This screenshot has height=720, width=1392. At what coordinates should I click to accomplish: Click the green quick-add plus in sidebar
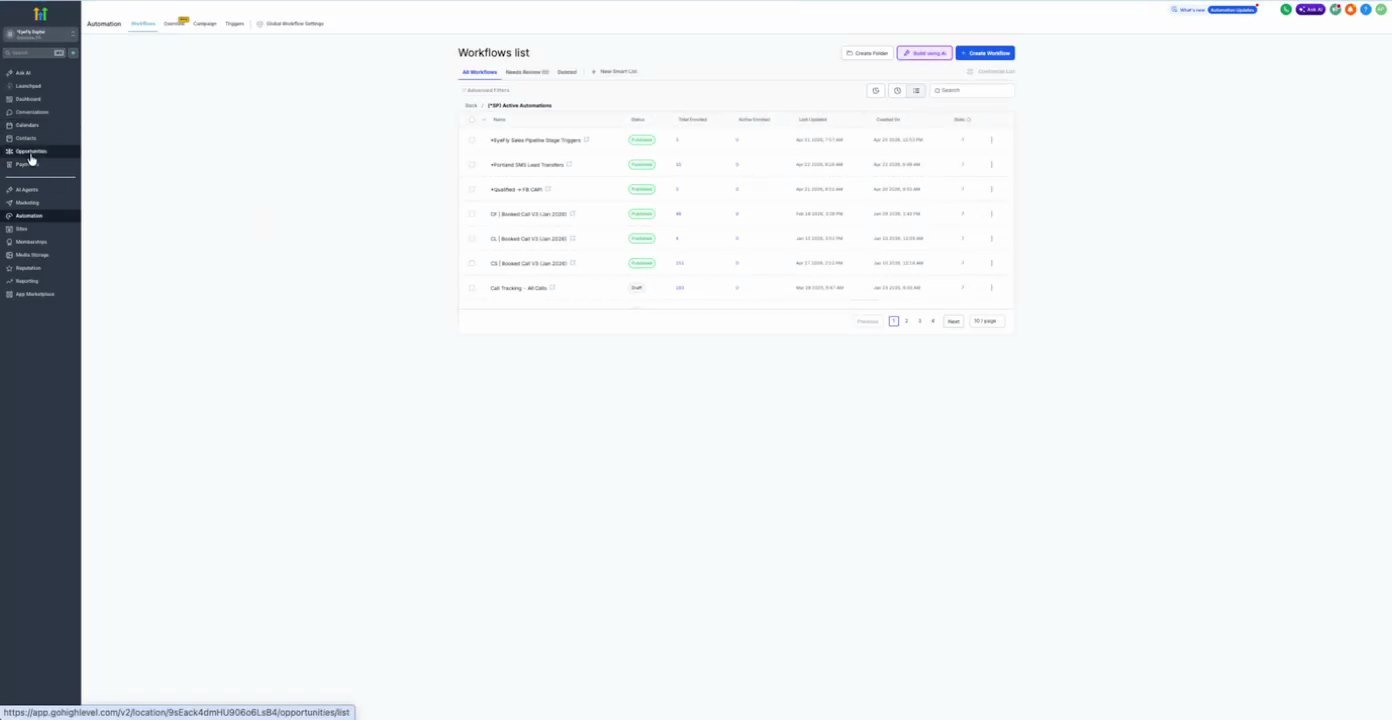pyautogui.click(x=73, y=53)
